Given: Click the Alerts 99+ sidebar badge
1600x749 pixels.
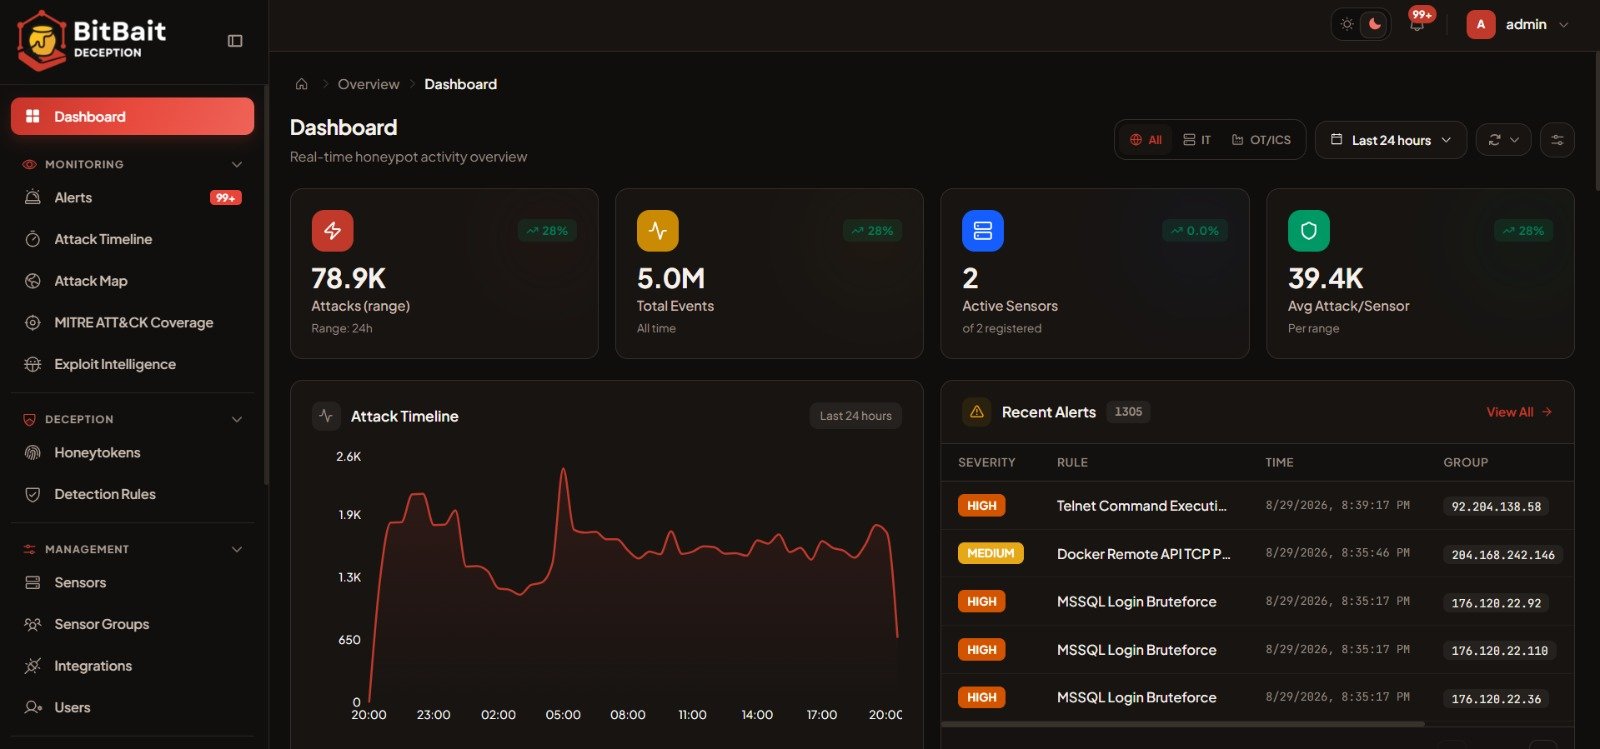Looking at the screenshot, I should tap(226, 198).
